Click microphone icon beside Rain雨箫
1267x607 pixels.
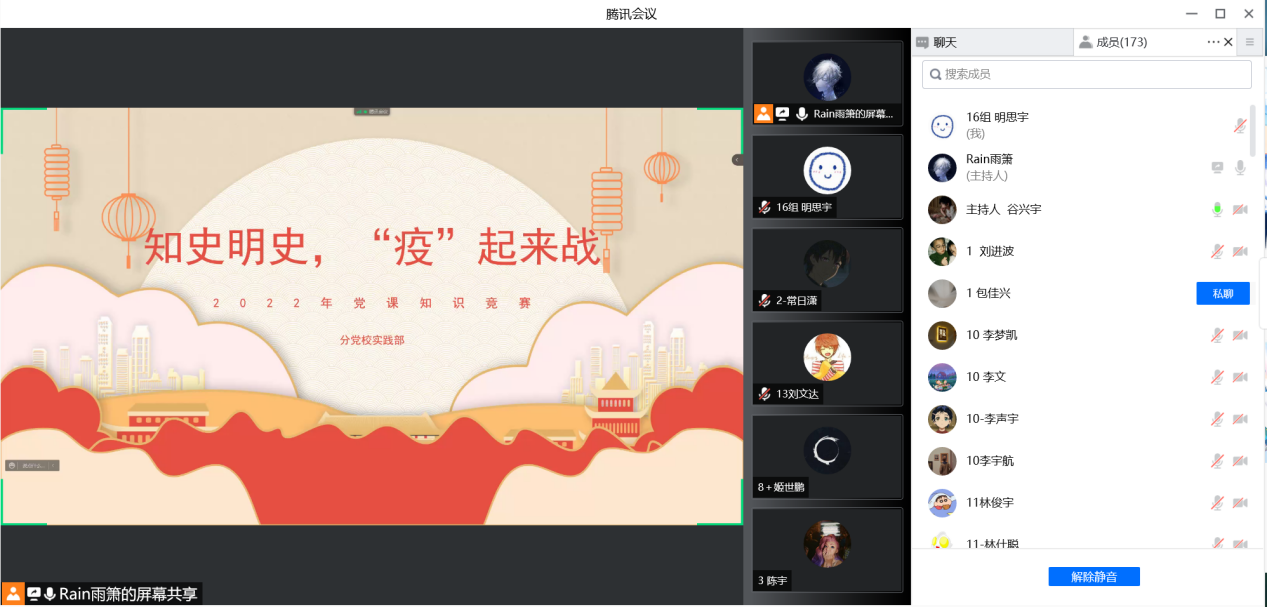pos(1240,168)
